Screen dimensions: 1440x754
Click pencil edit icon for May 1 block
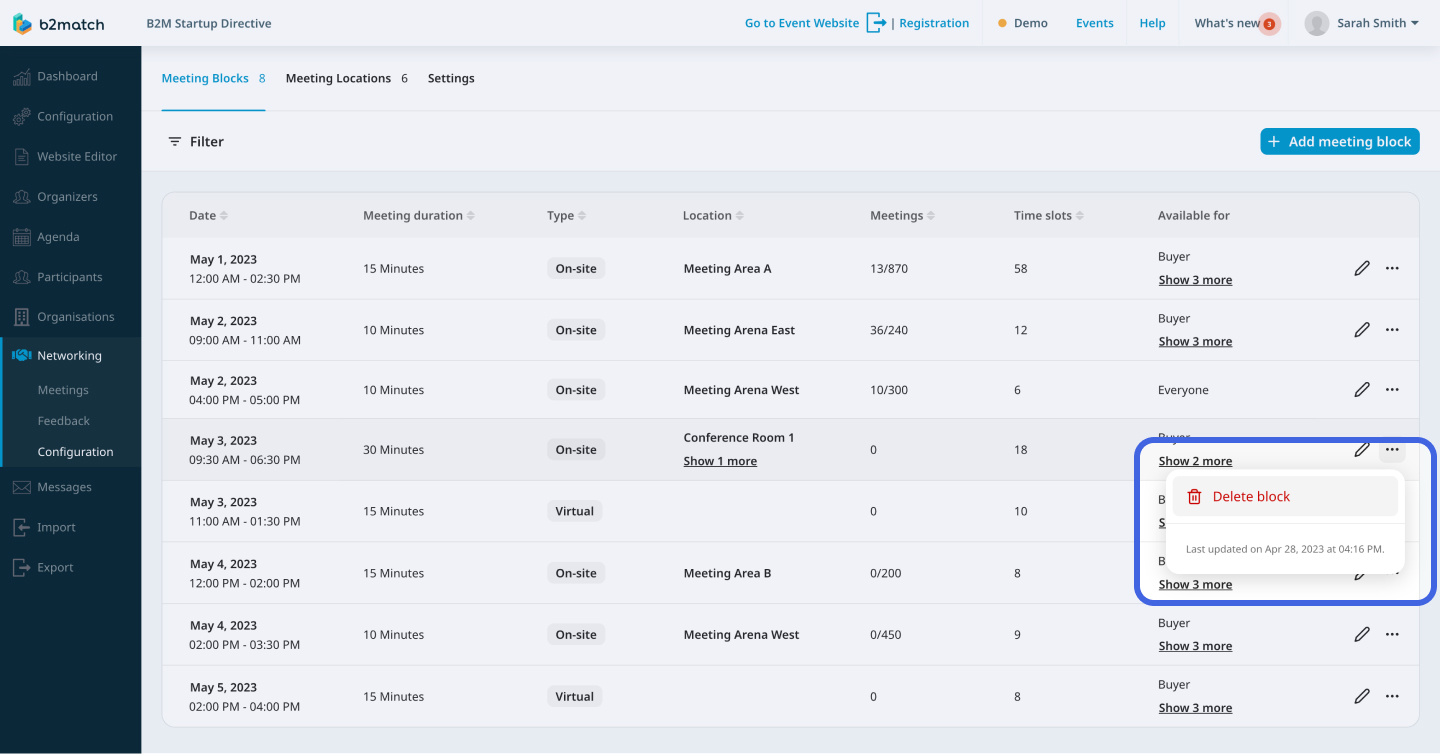tap(1361, 268)
